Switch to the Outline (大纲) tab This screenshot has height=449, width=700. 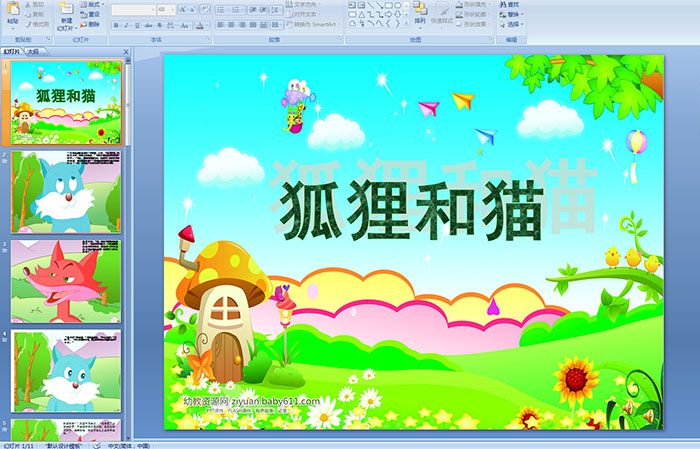point(34,52)
